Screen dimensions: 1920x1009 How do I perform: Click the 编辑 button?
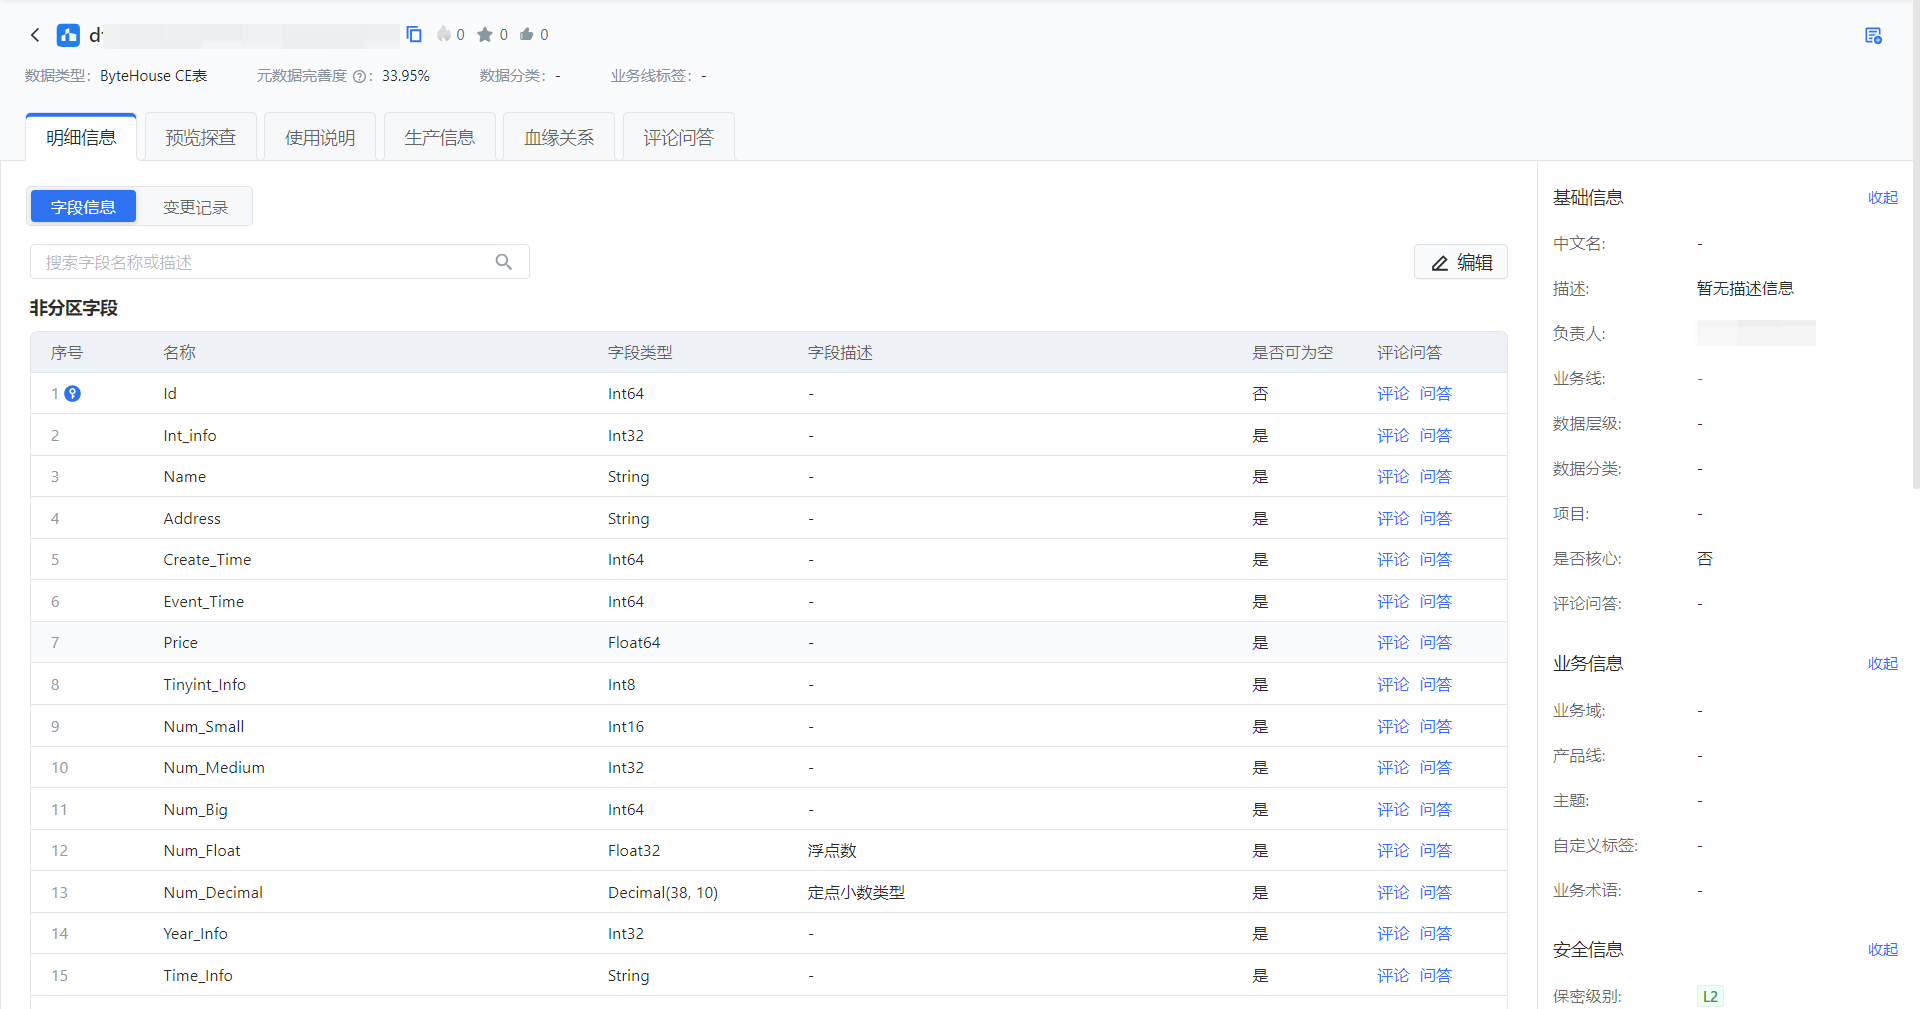(x=1461, y=263)
